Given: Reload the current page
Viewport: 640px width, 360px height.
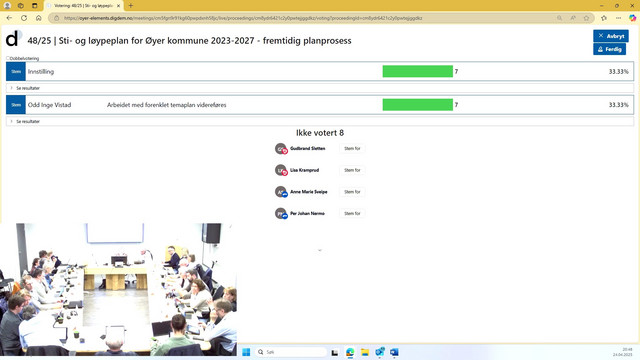Looking at the screenshot, I should point(24,18).
